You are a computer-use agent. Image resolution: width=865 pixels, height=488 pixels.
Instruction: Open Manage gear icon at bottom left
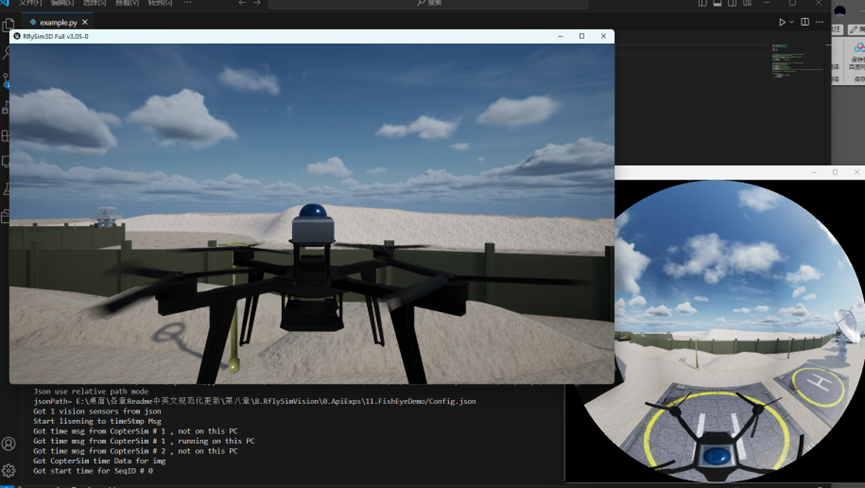(8, 470)
